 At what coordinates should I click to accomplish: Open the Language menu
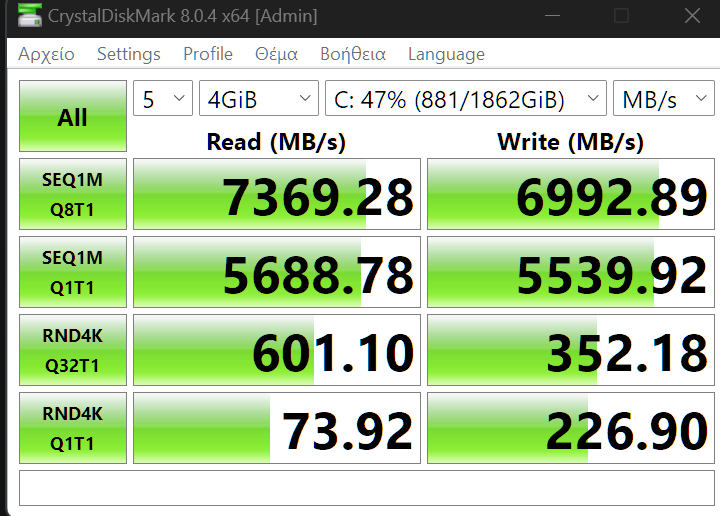446,54
